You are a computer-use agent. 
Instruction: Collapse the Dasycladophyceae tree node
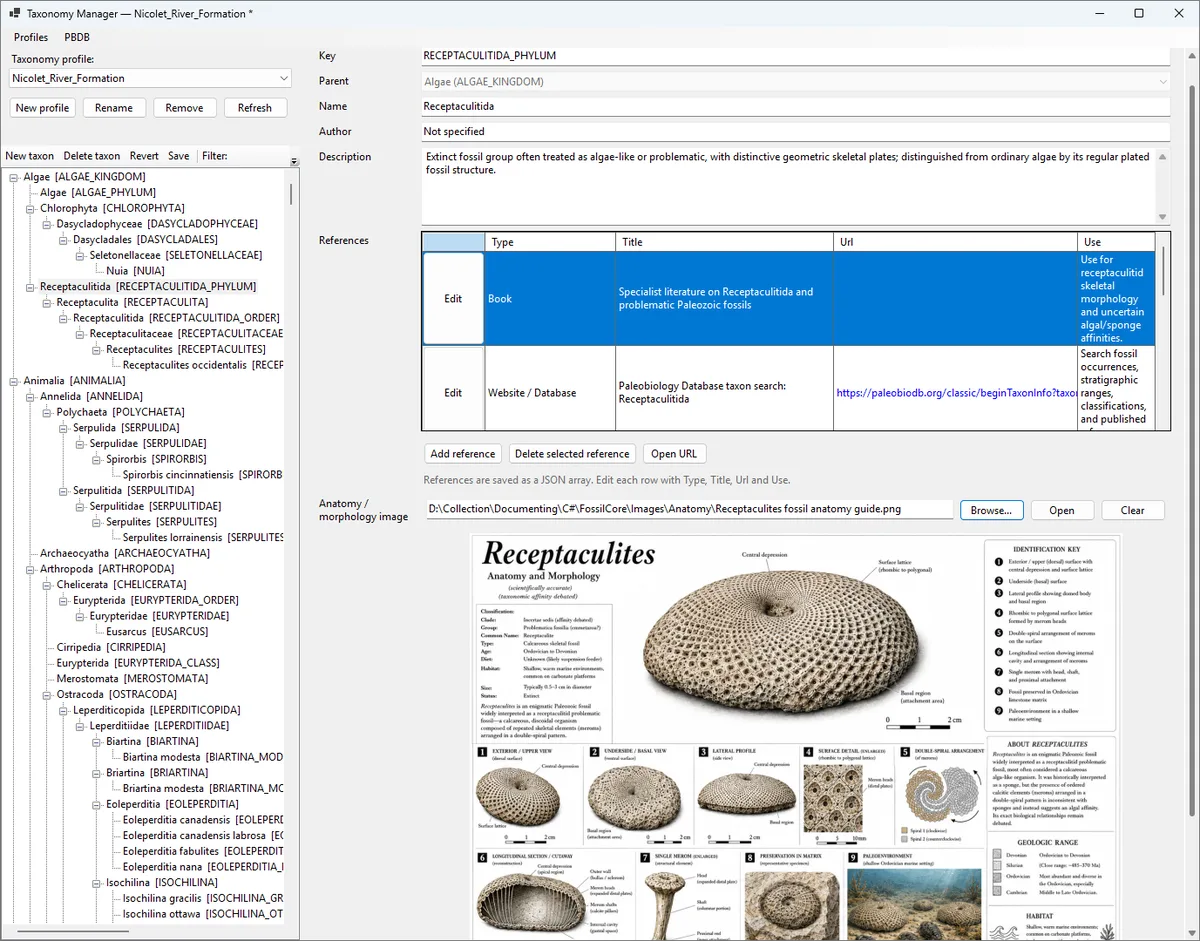click(x=46, y=224)
